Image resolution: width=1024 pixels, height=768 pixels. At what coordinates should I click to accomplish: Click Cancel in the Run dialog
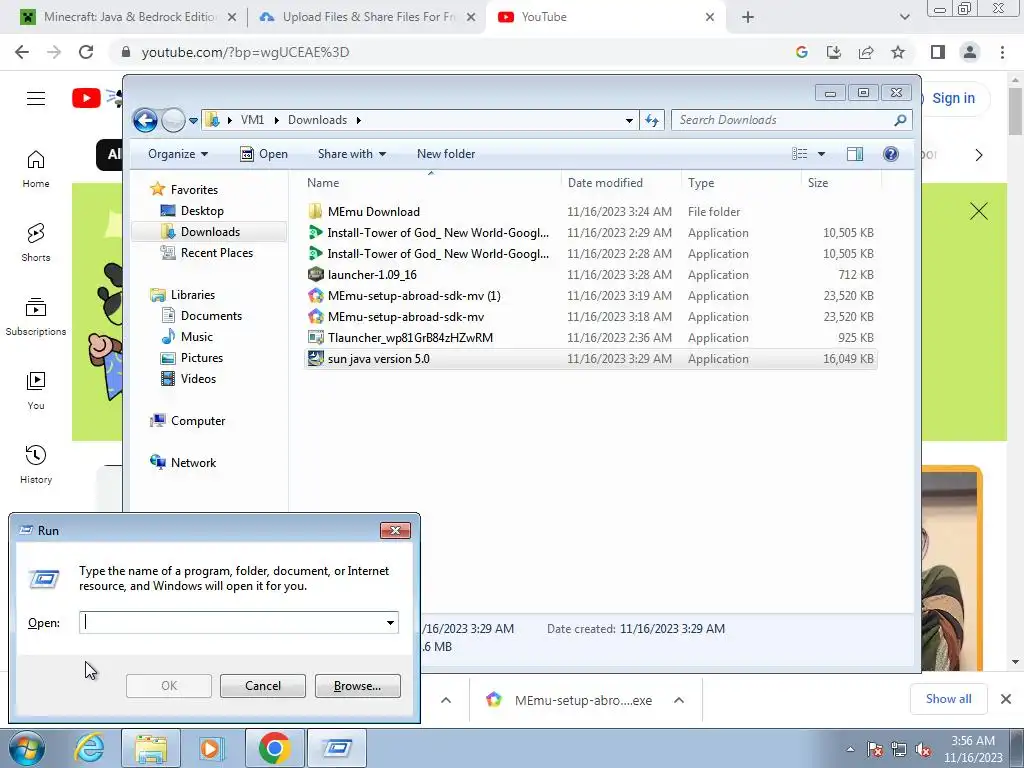coord(263,686)
